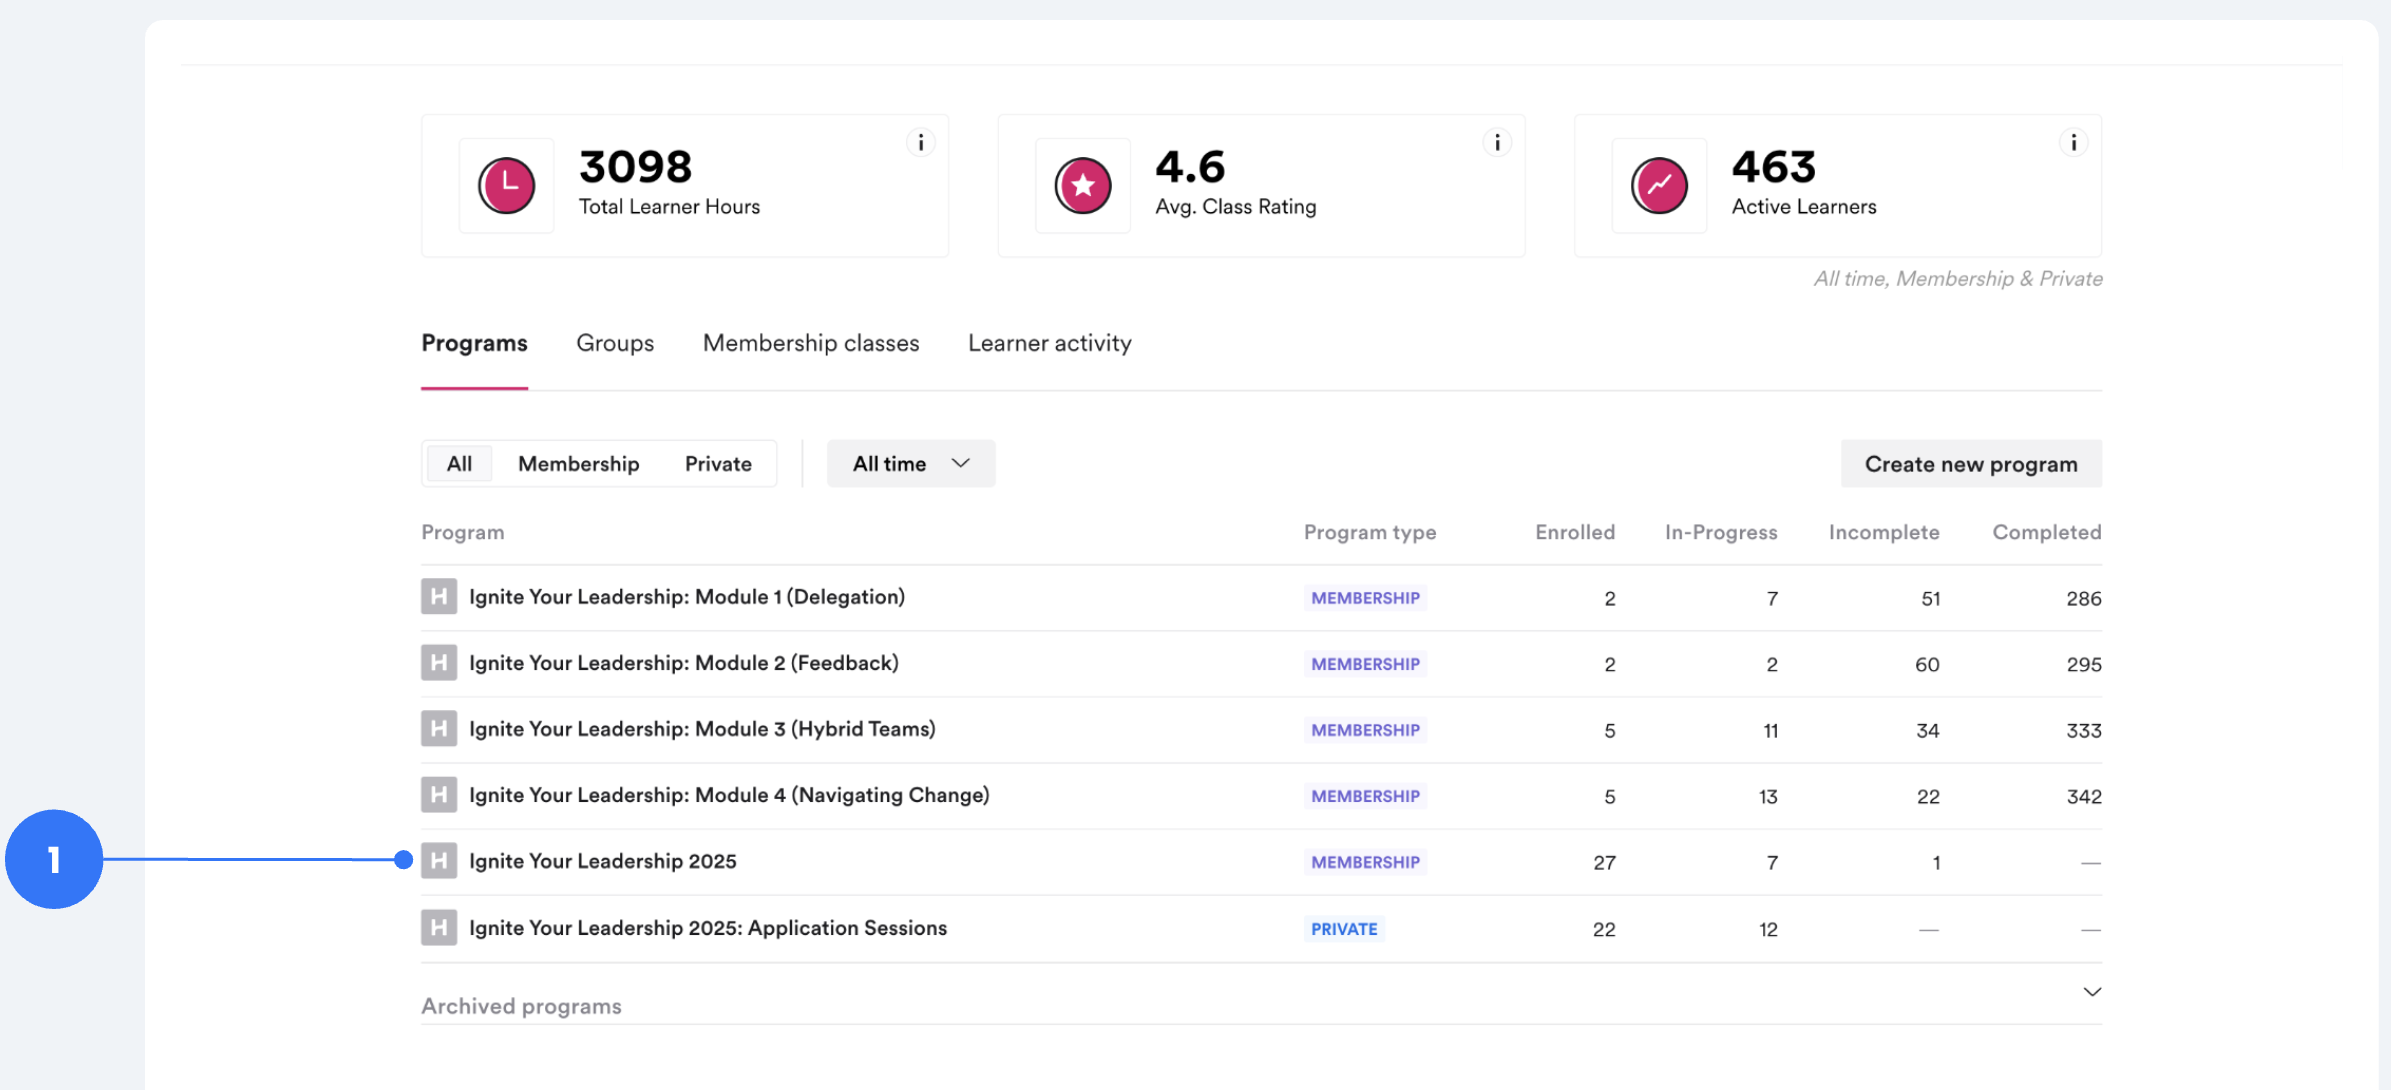Image resolution: width=2391 pixels, height=1090 pixels.
Task: Click the Program column header
Action: coord(462,532)
